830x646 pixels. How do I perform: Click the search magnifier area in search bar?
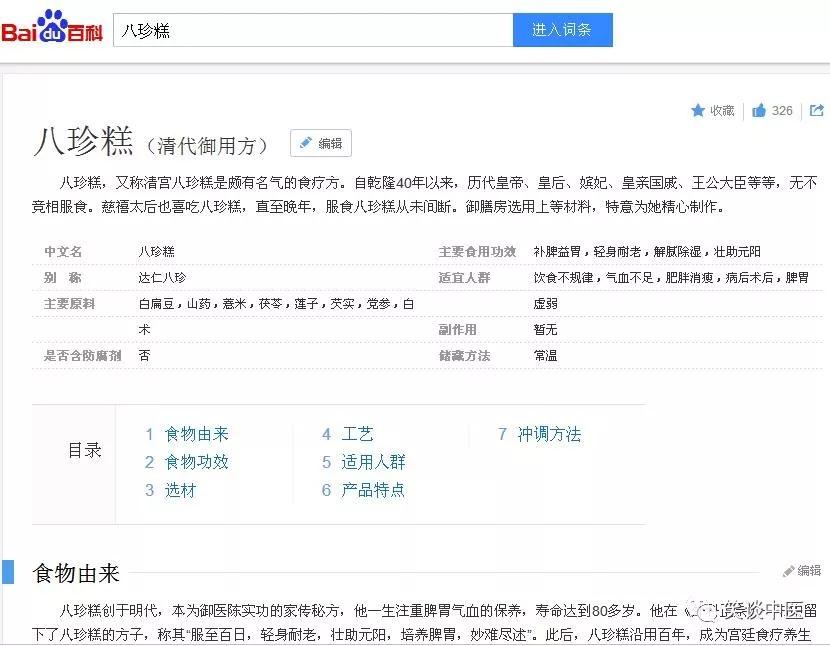pyautogui.click(x=562, y=29)
